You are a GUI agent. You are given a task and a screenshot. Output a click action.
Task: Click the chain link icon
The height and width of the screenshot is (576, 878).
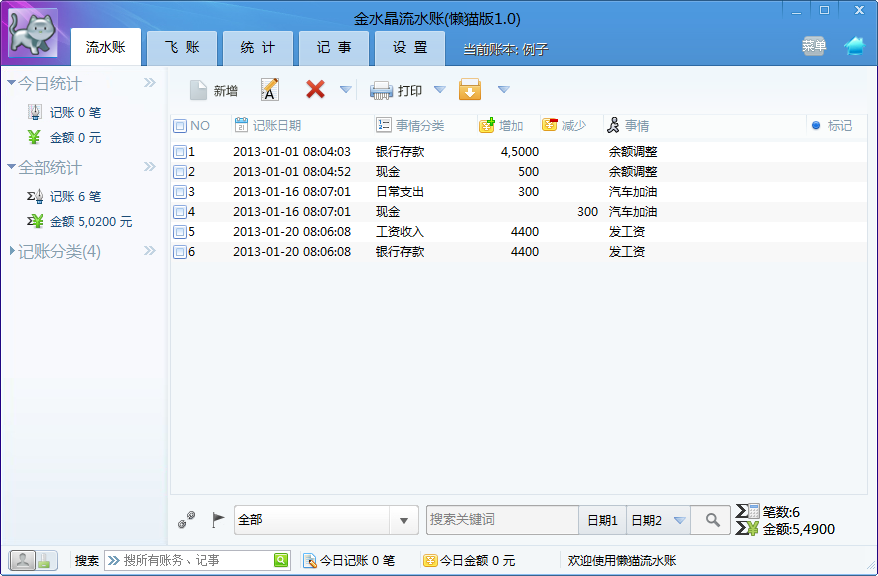(x=186, y=519)
